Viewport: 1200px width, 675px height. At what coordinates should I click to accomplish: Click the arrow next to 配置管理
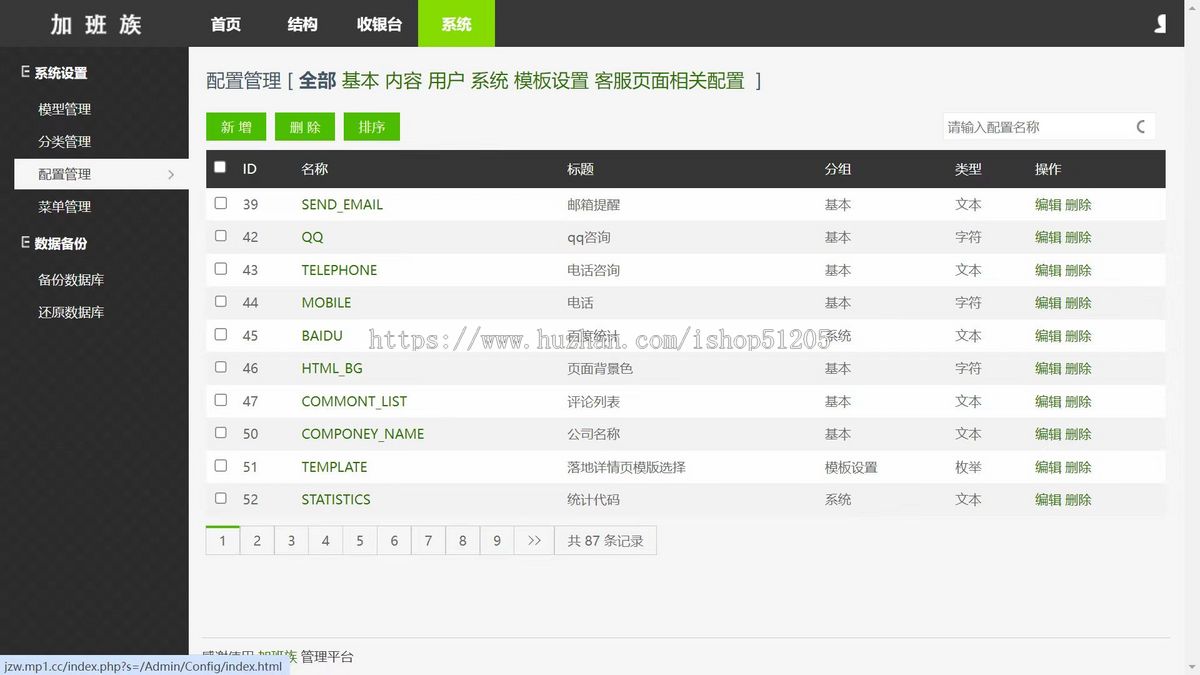click(x=171, y=174)
